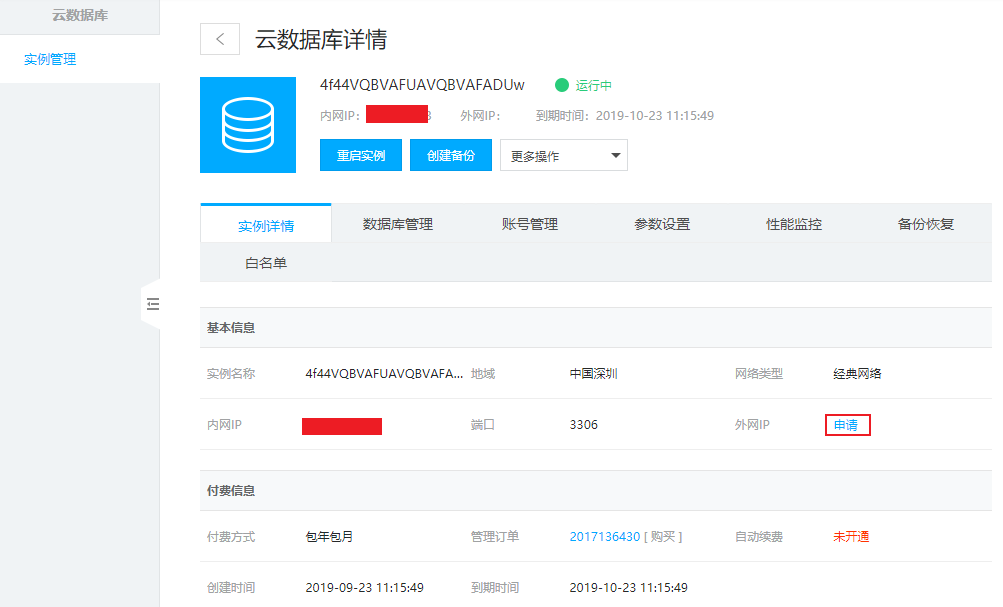Click the 重启实例 button

point(361,156)
